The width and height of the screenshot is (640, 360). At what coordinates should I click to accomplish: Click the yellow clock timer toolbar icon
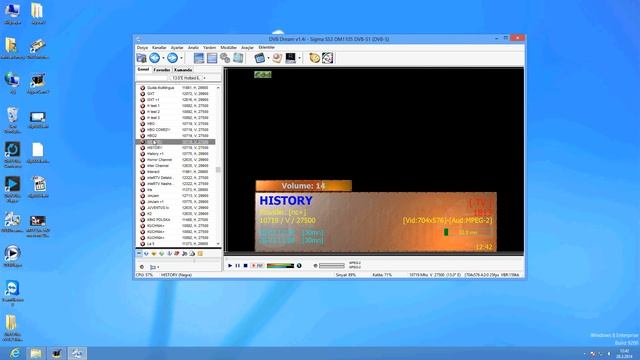click(314, 58)
